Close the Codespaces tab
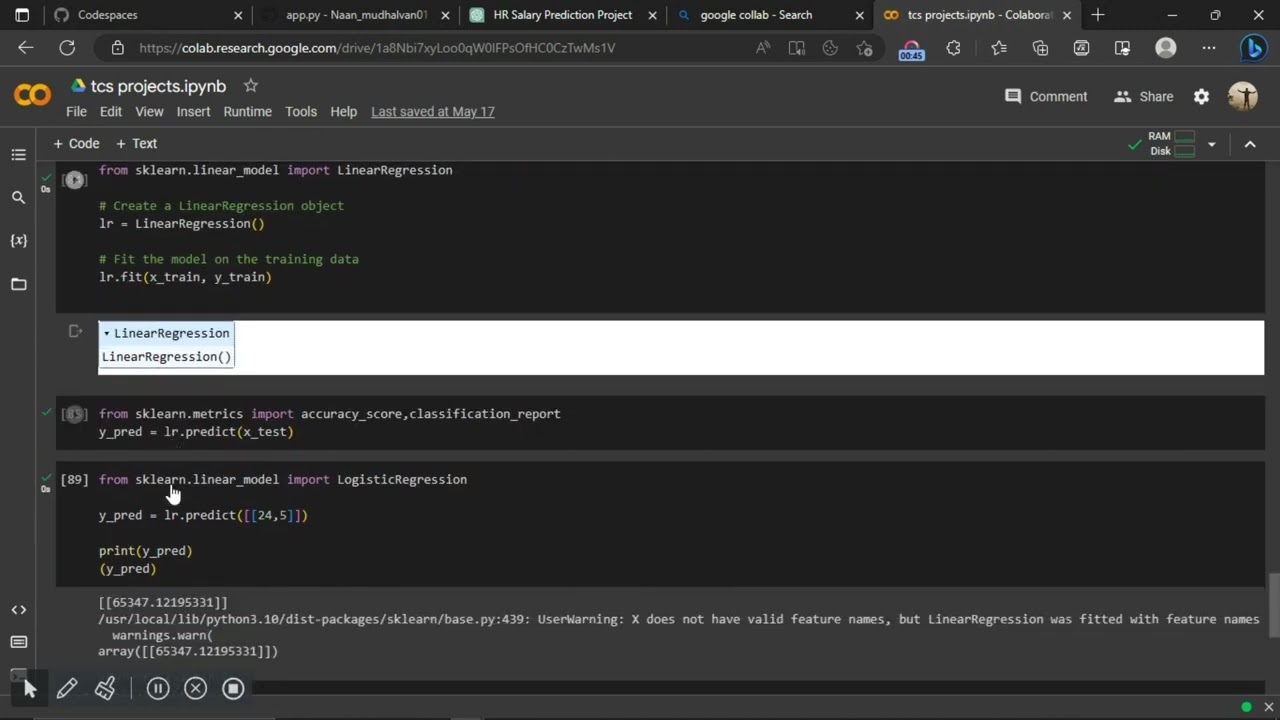The height and width of the screenshot is (720, 1280). 238,15
